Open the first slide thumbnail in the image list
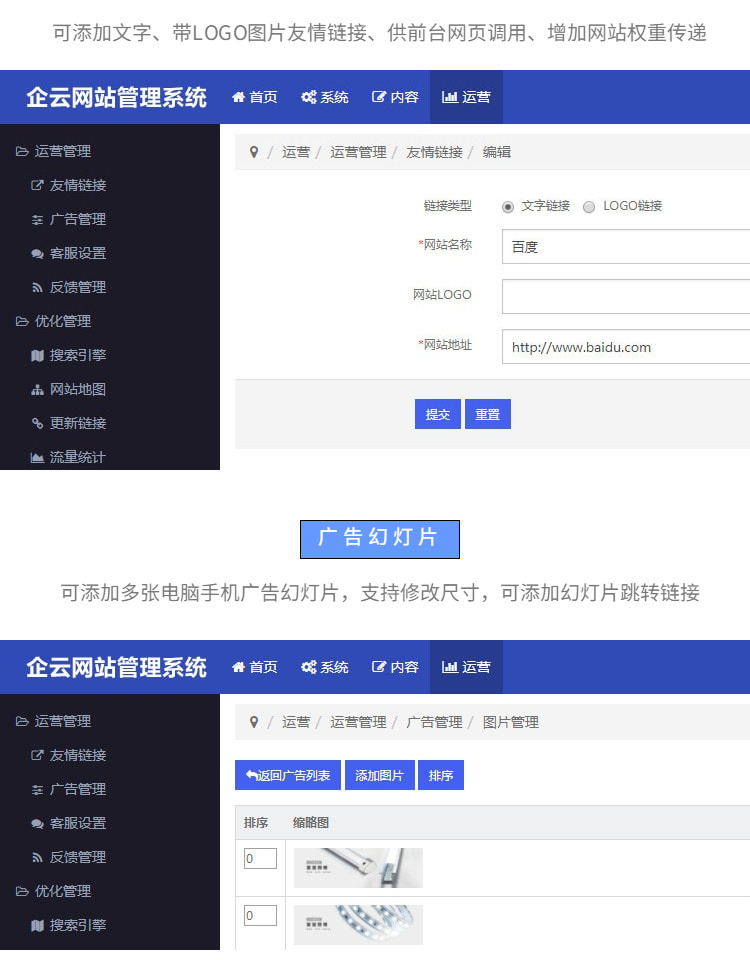This screenshot has width=750, height=960. 358,867
